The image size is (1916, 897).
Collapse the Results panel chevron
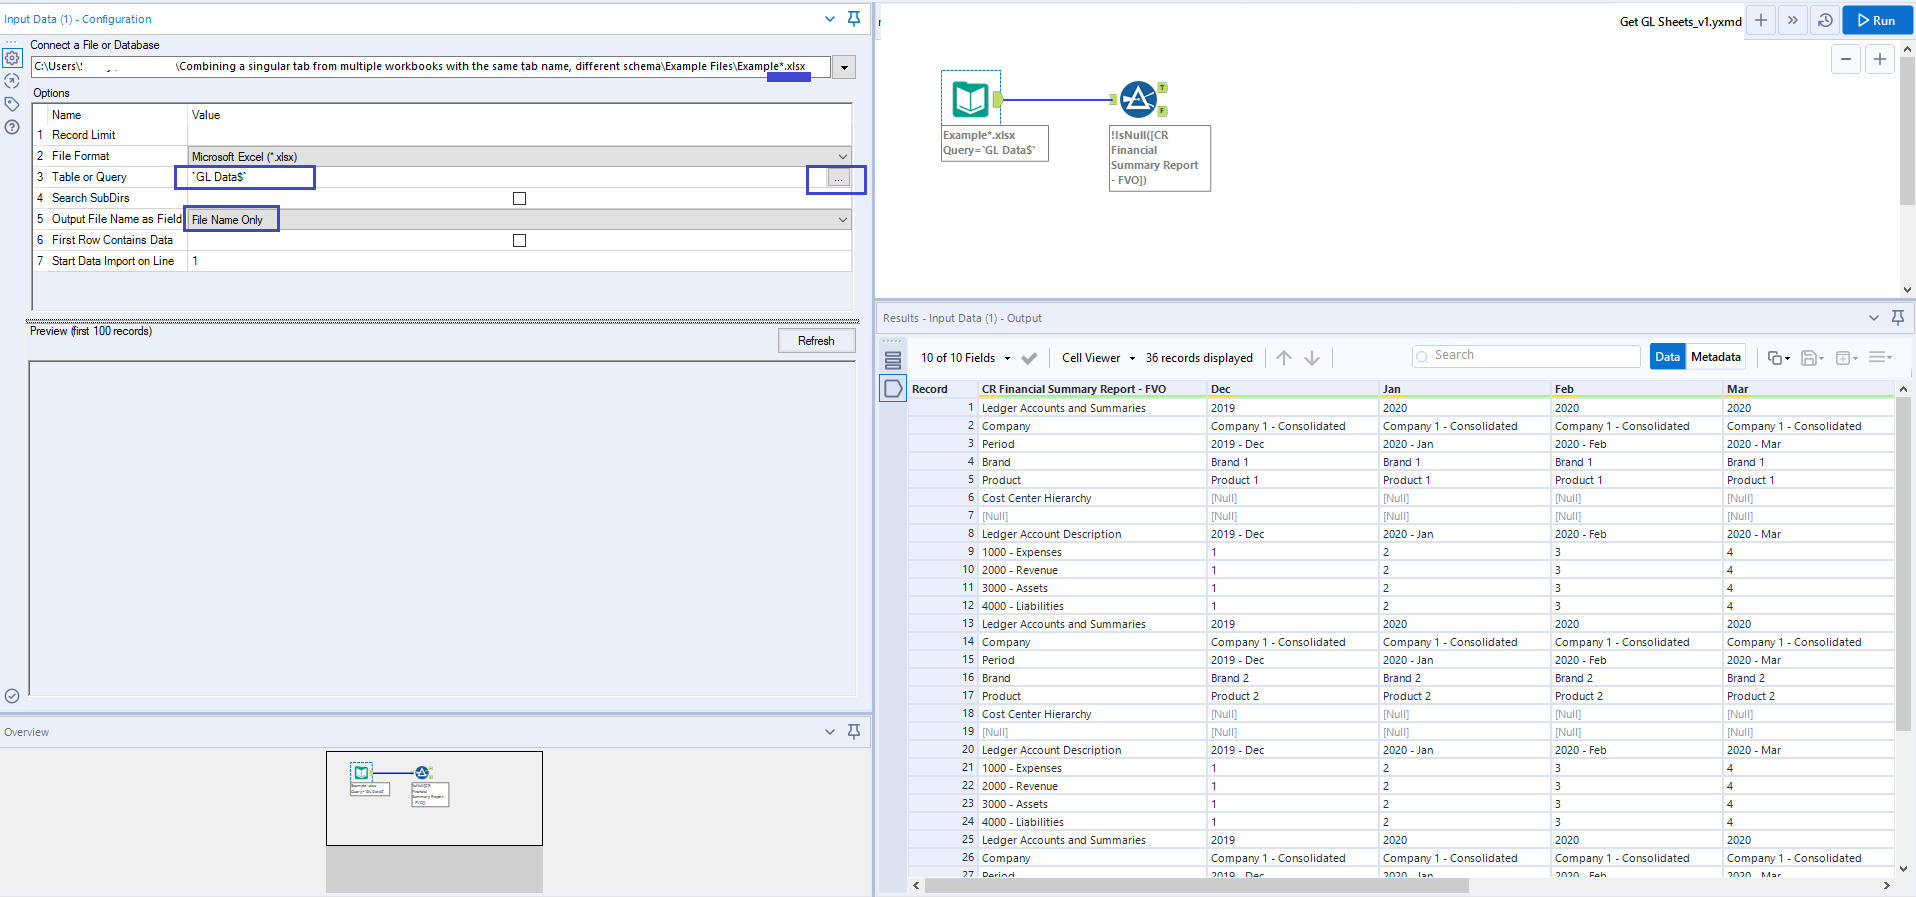point(1874,318)
